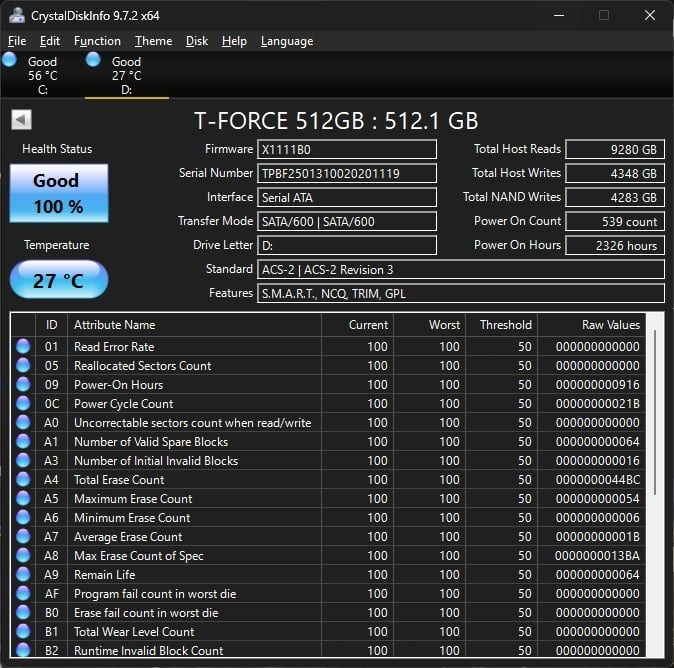This screenshot has height=668, width=674.
Task: Click raw value 0000000013BA
Action: 597,556
